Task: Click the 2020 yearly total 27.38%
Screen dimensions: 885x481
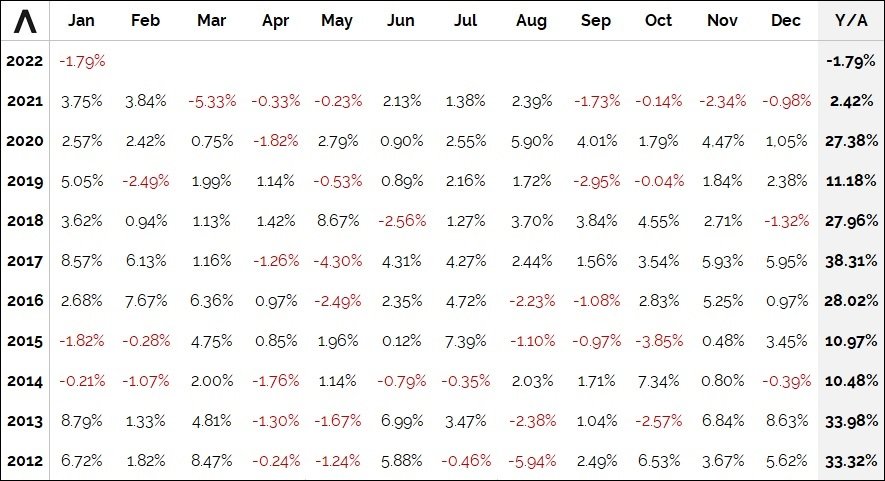Action: point(850,141)
